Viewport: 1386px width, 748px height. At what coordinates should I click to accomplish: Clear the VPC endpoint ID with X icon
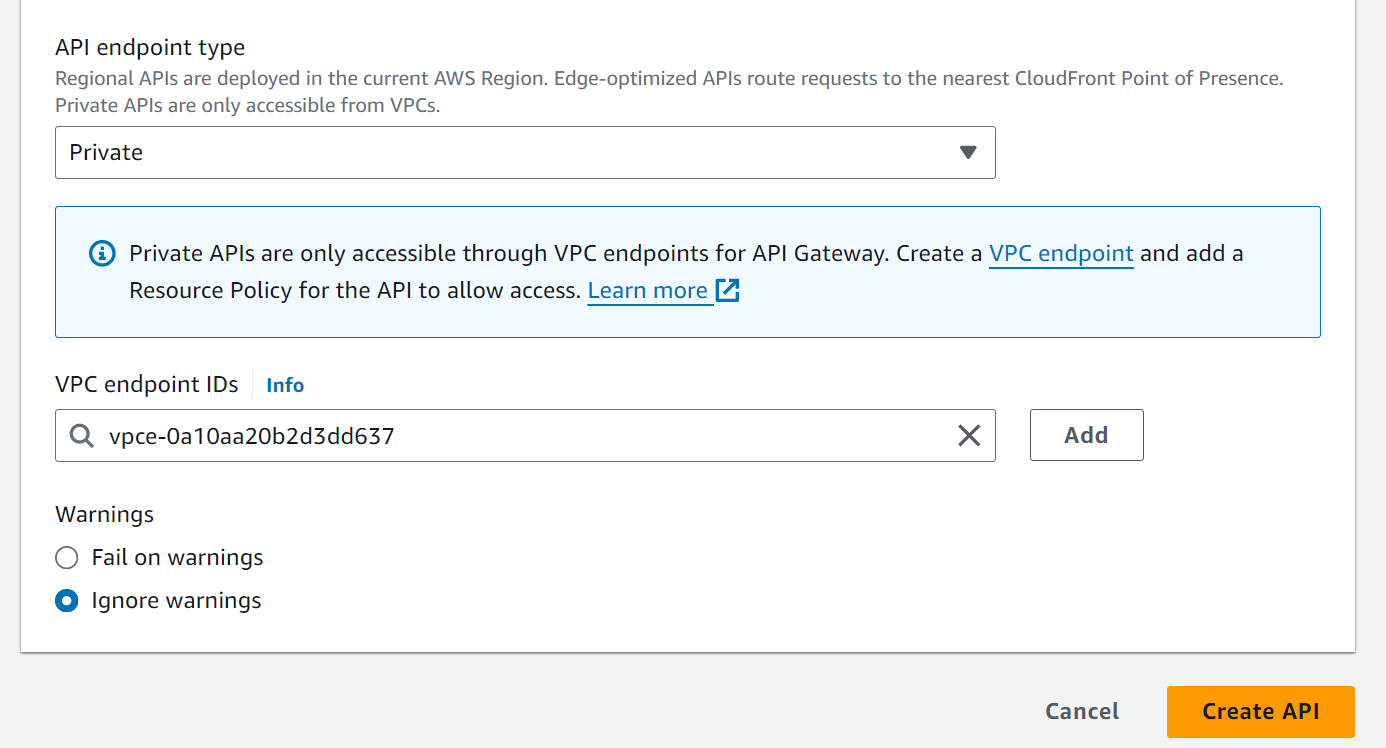[x=969, y=435]
